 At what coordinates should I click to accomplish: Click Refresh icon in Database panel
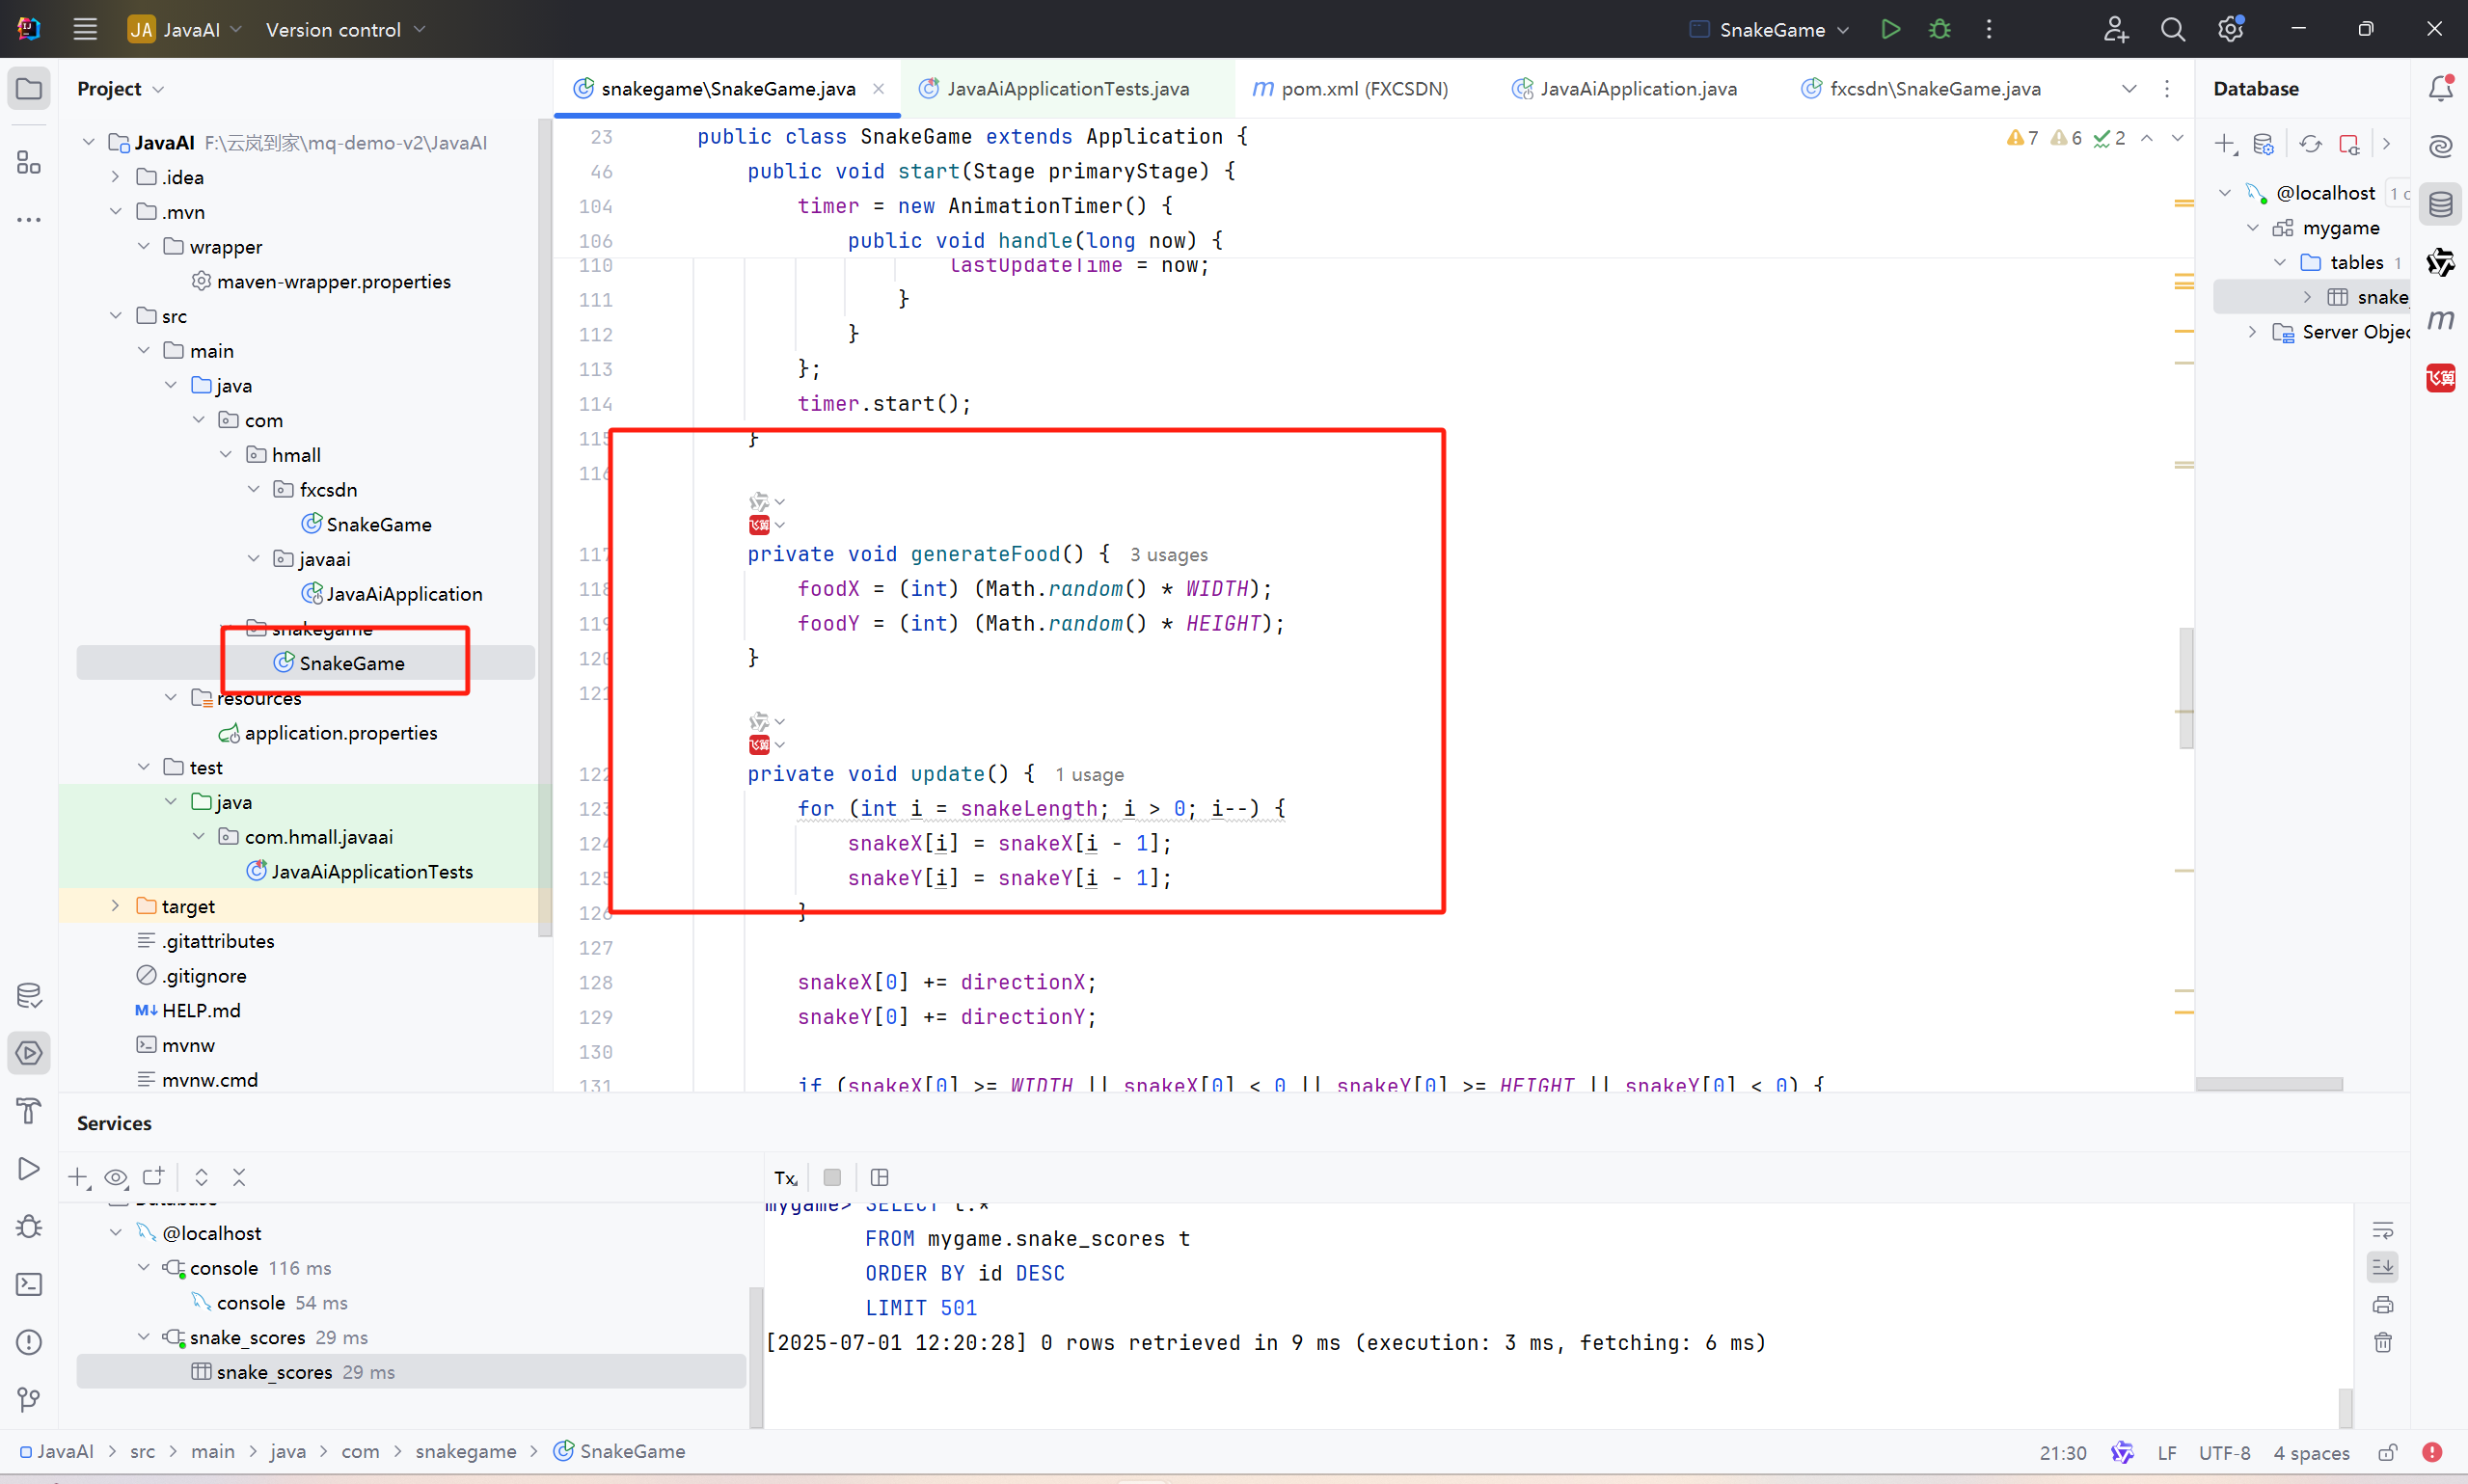tap(2310, 144)
